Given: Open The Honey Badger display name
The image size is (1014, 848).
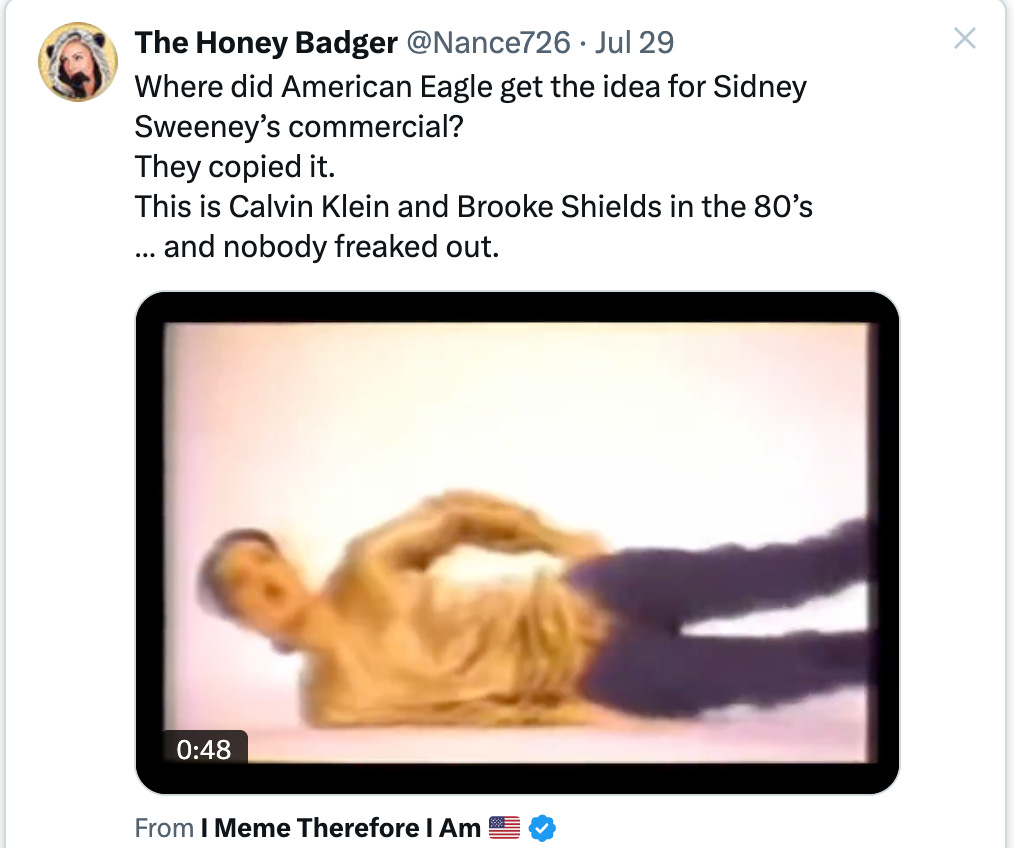Looking at the screenshot, I should [266, 43].
